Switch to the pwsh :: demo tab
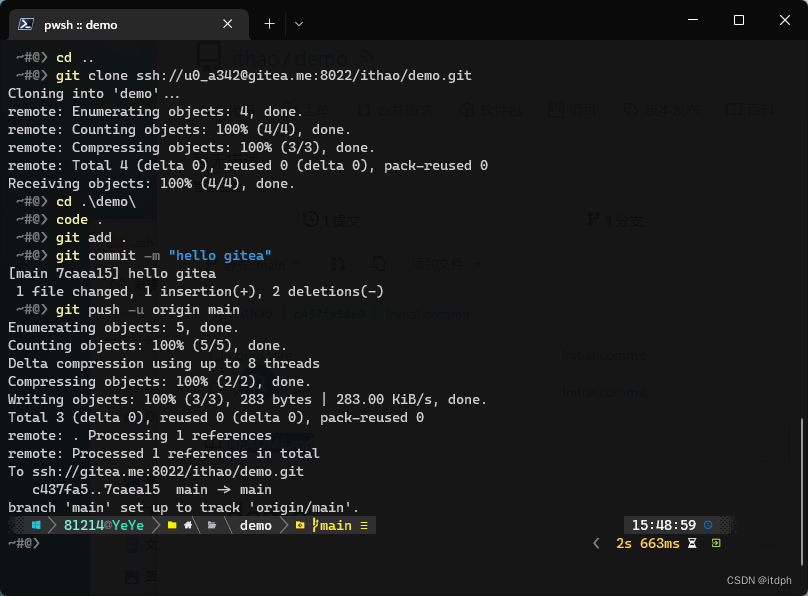 (120, 24)
